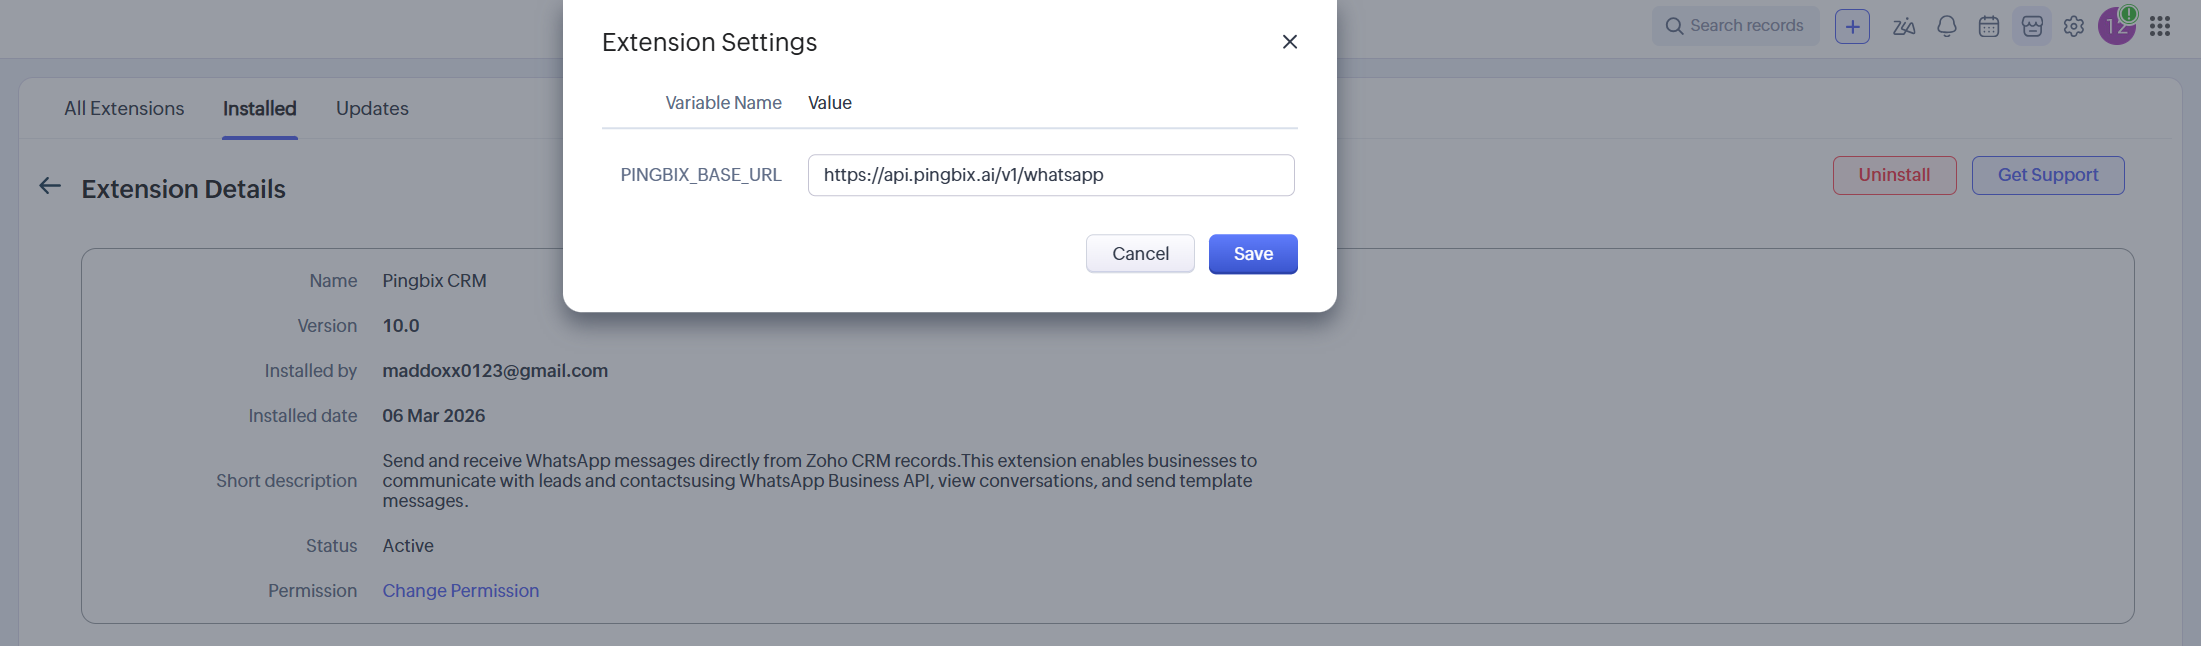Go back using the arrow beside Extension Details
The height and width of the screenshot is (646, 2201).
pos(50,186)
